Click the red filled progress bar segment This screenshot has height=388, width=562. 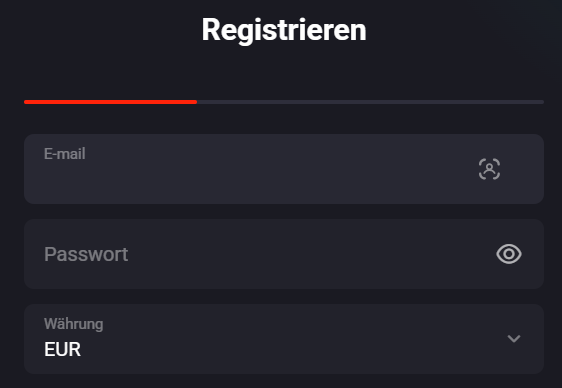[x=110, y=102]
